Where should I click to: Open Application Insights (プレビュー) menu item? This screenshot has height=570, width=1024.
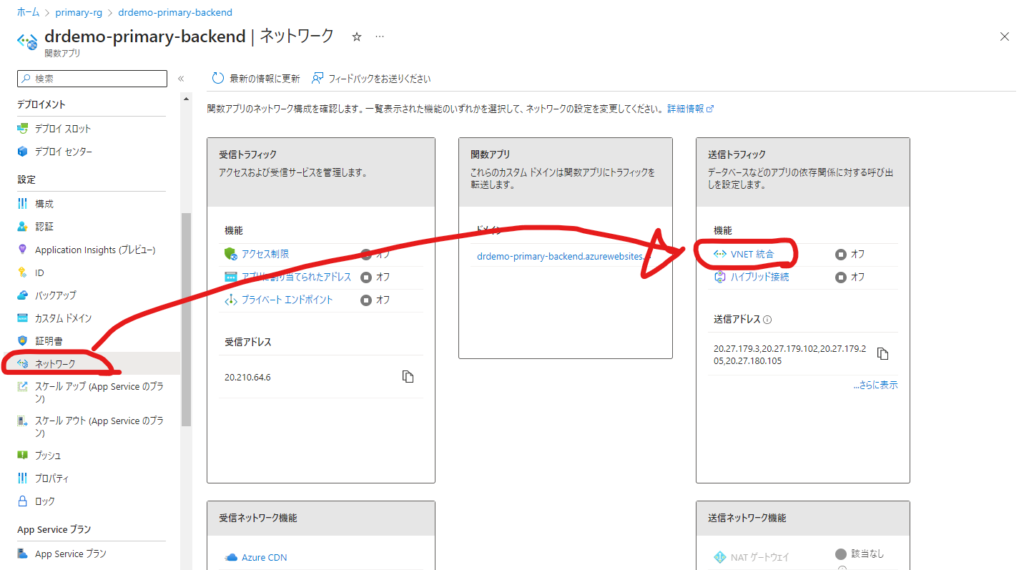pyautogui.click(x=95, y=249)
